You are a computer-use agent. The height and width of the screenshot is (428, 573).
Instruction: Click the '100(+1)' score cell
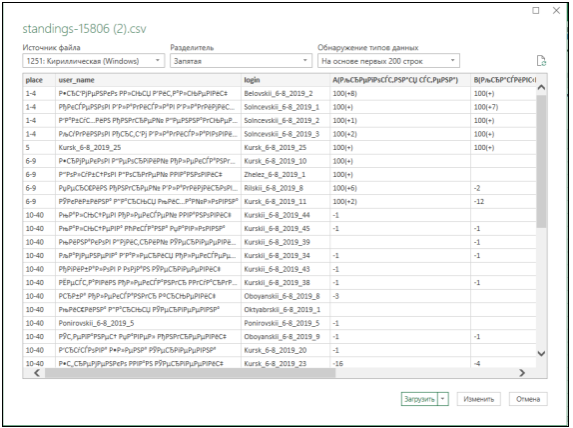[x=400, y=121]
